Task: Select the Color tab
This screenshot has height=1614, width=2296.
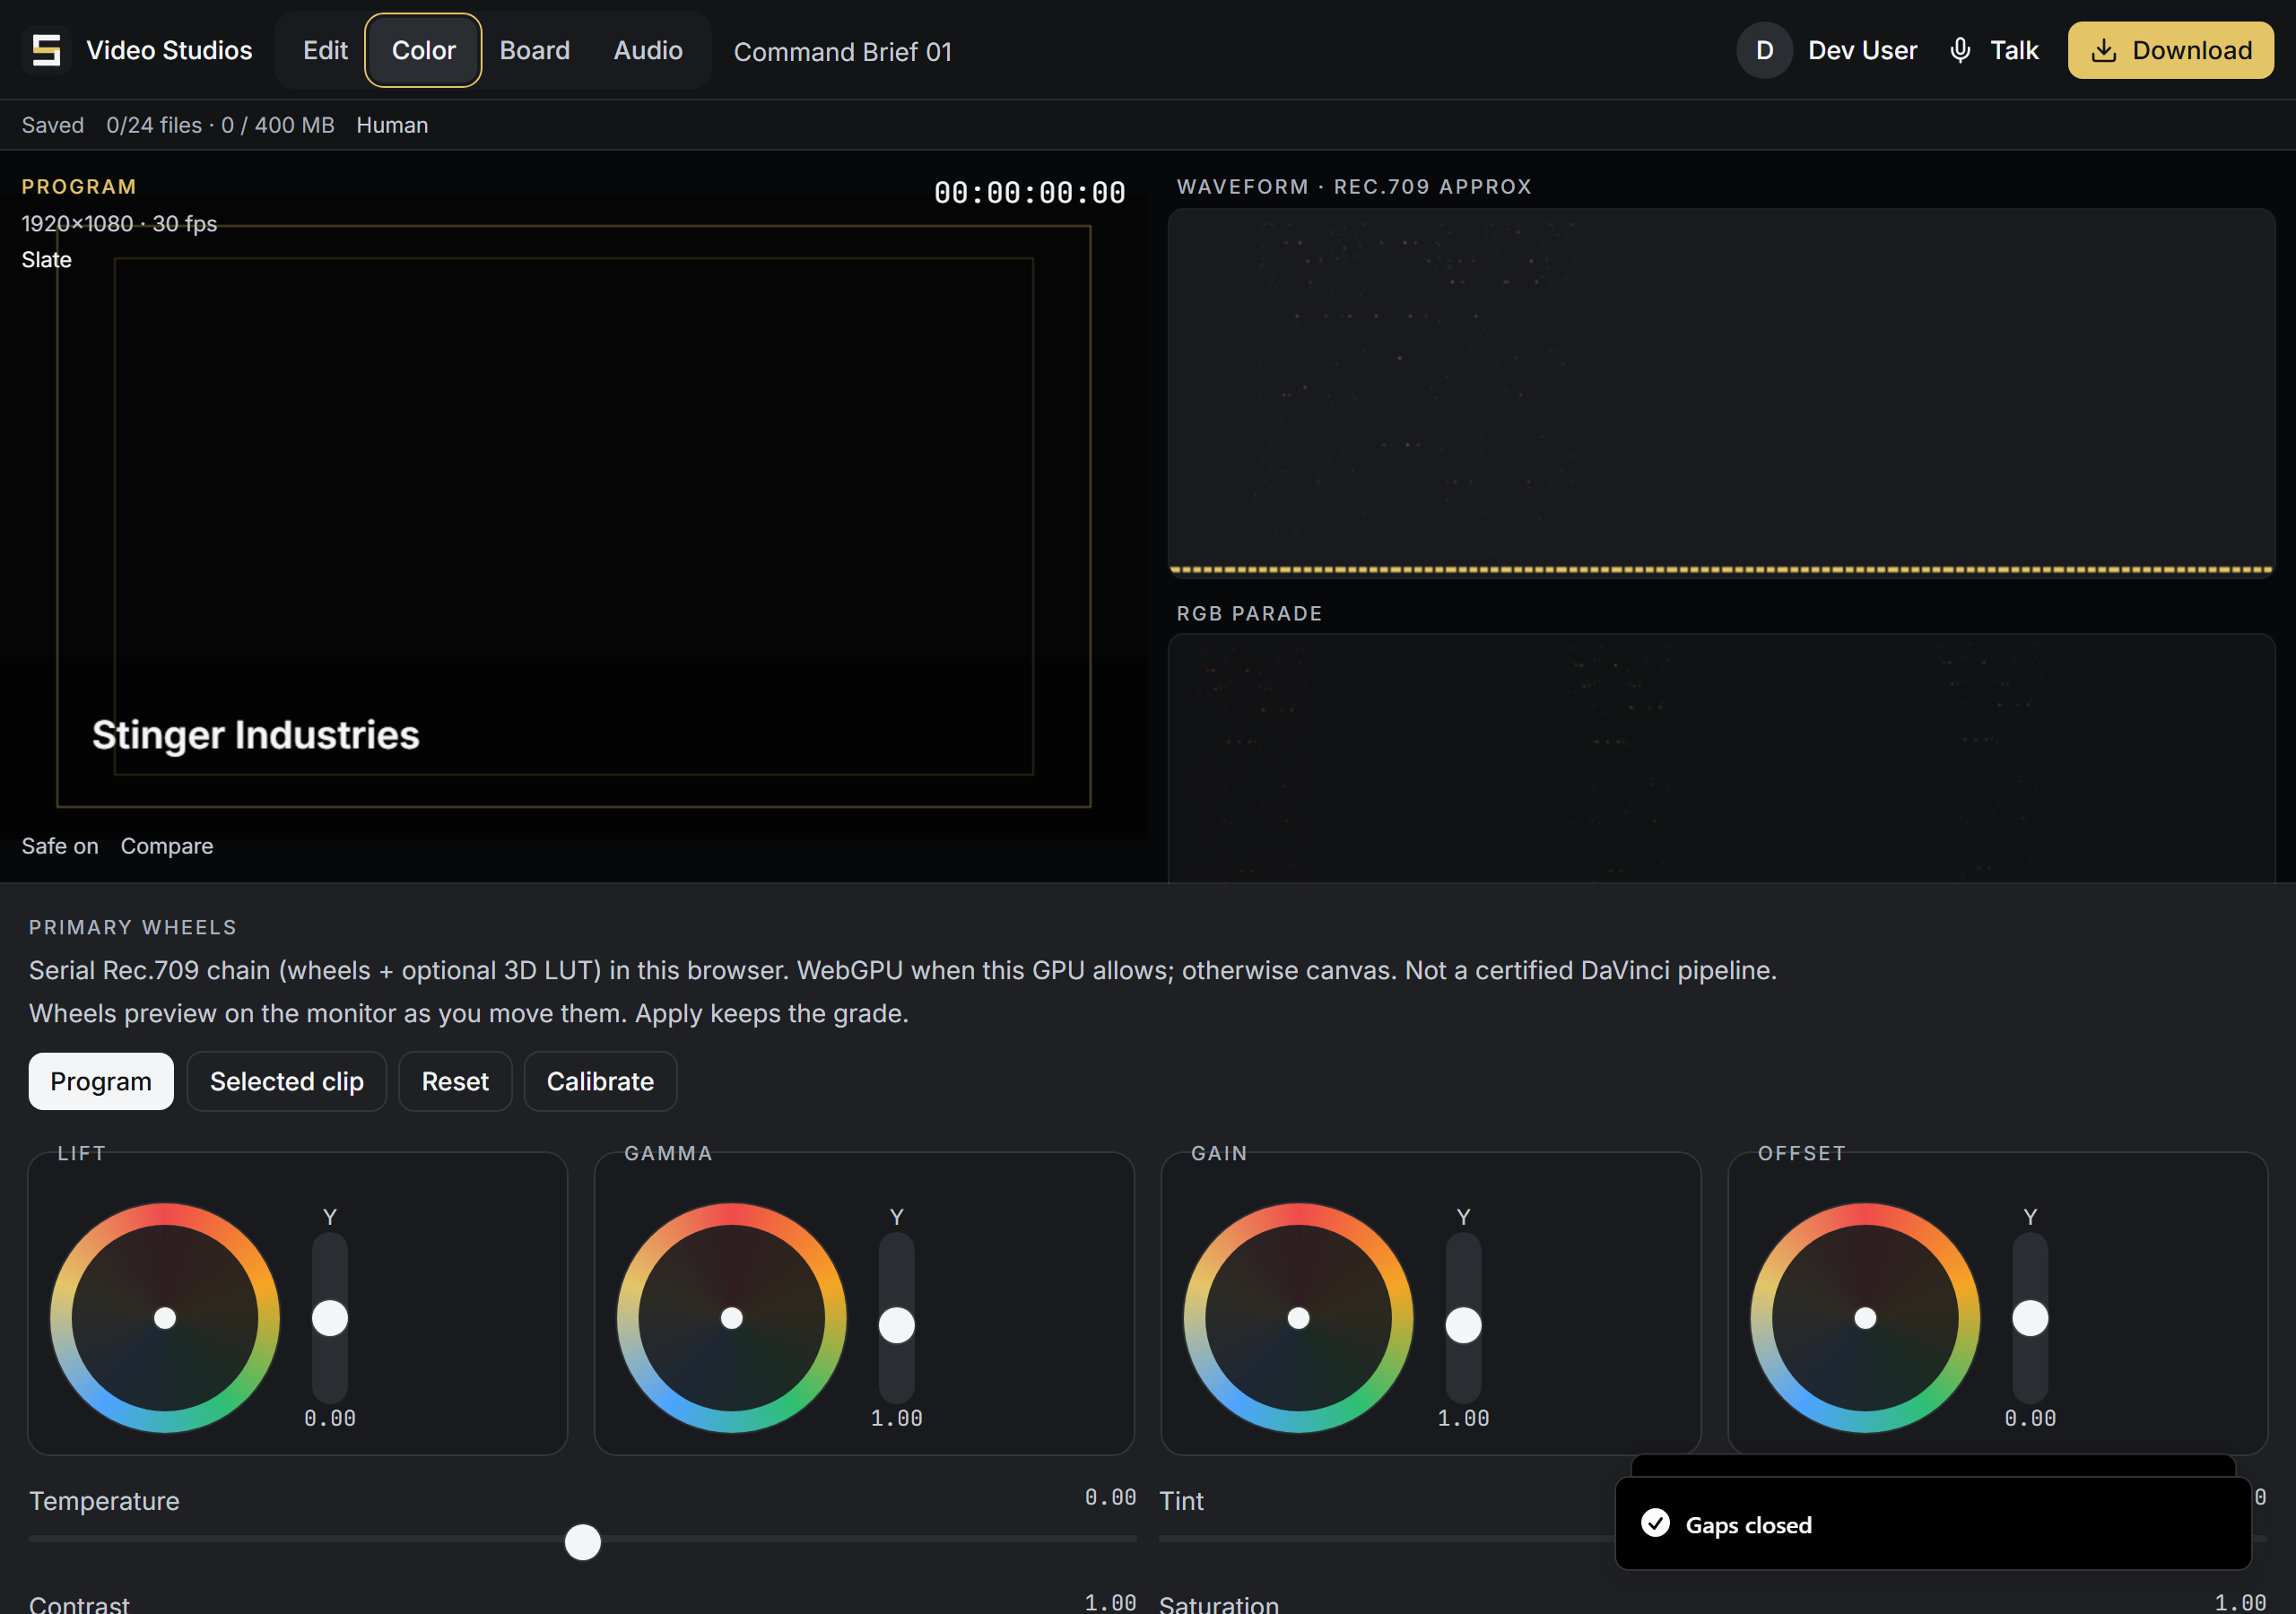Action: (x=423, y=50)
